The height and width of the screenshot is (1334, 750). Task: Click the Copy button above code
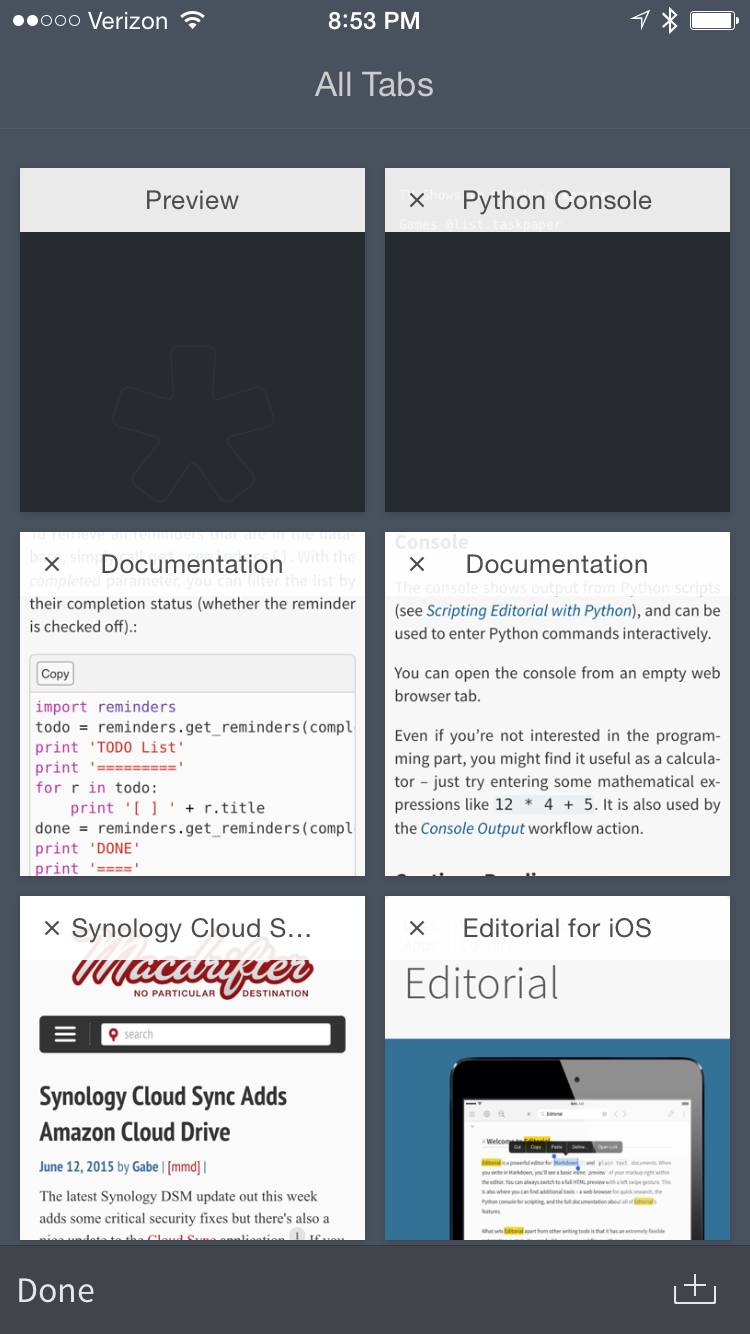pos(55,674)
